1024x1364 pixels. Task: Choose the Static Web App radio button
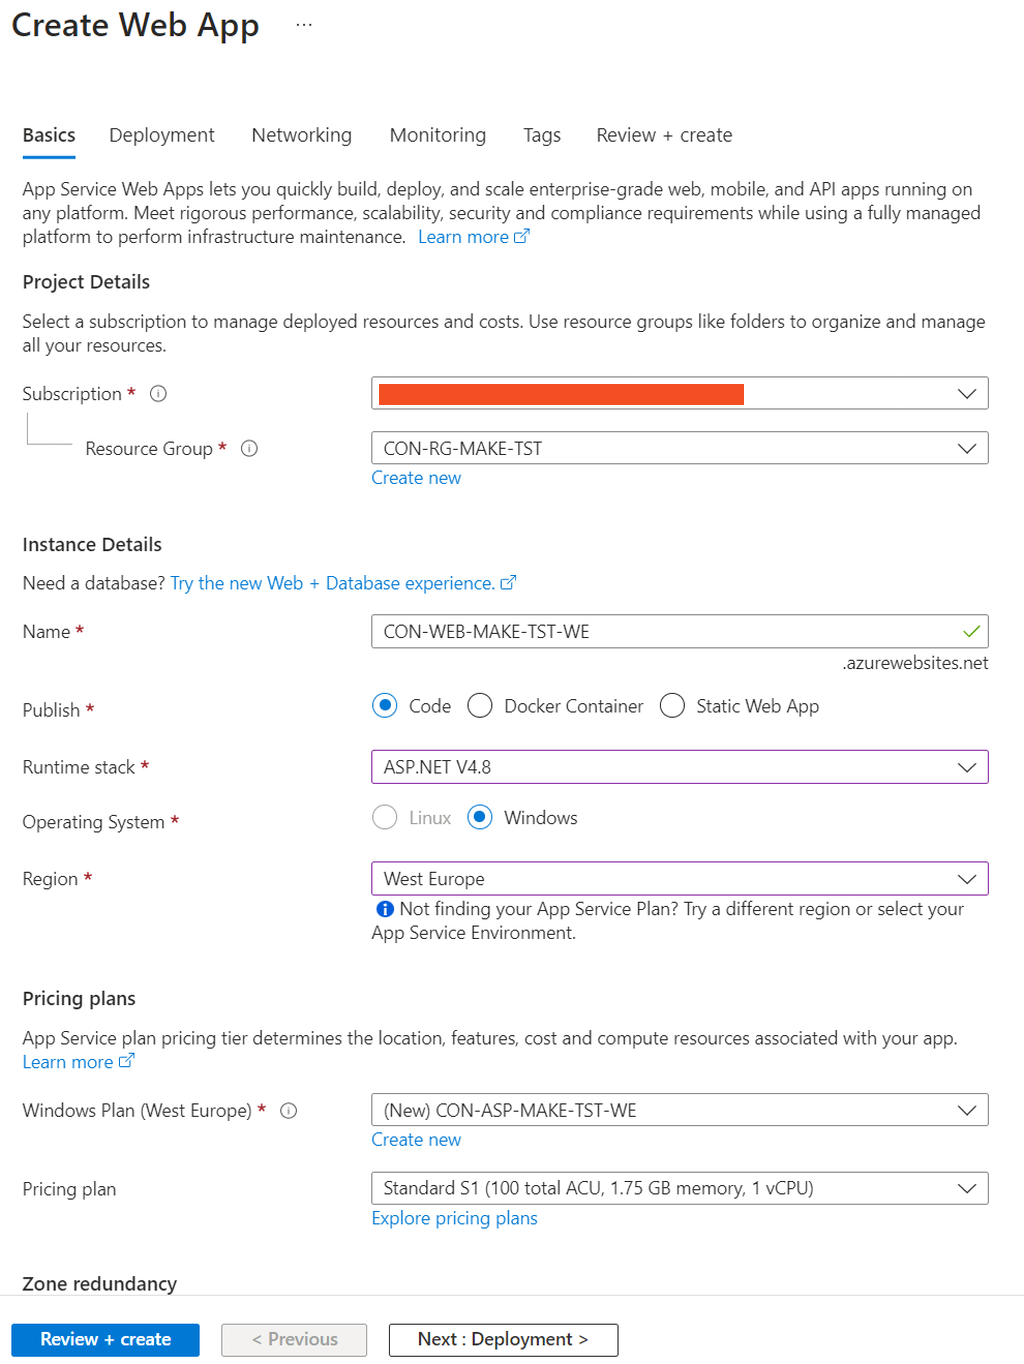click(x=672, y=706)
